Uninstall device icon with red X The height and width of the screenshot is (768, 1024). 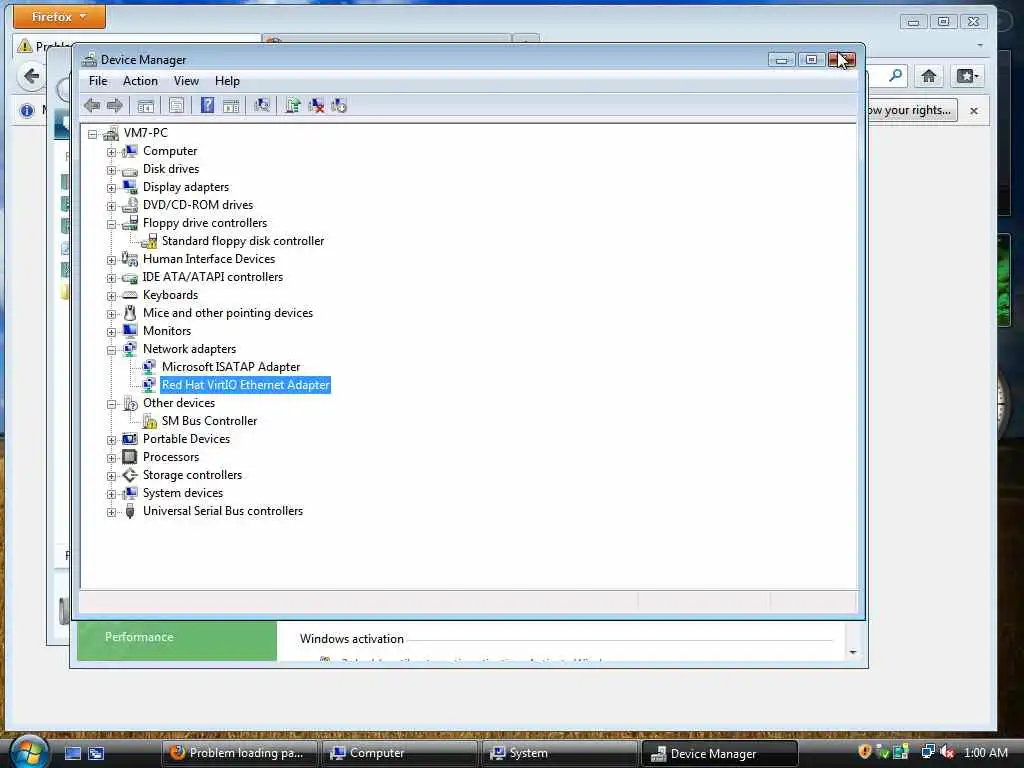[316, 105]
